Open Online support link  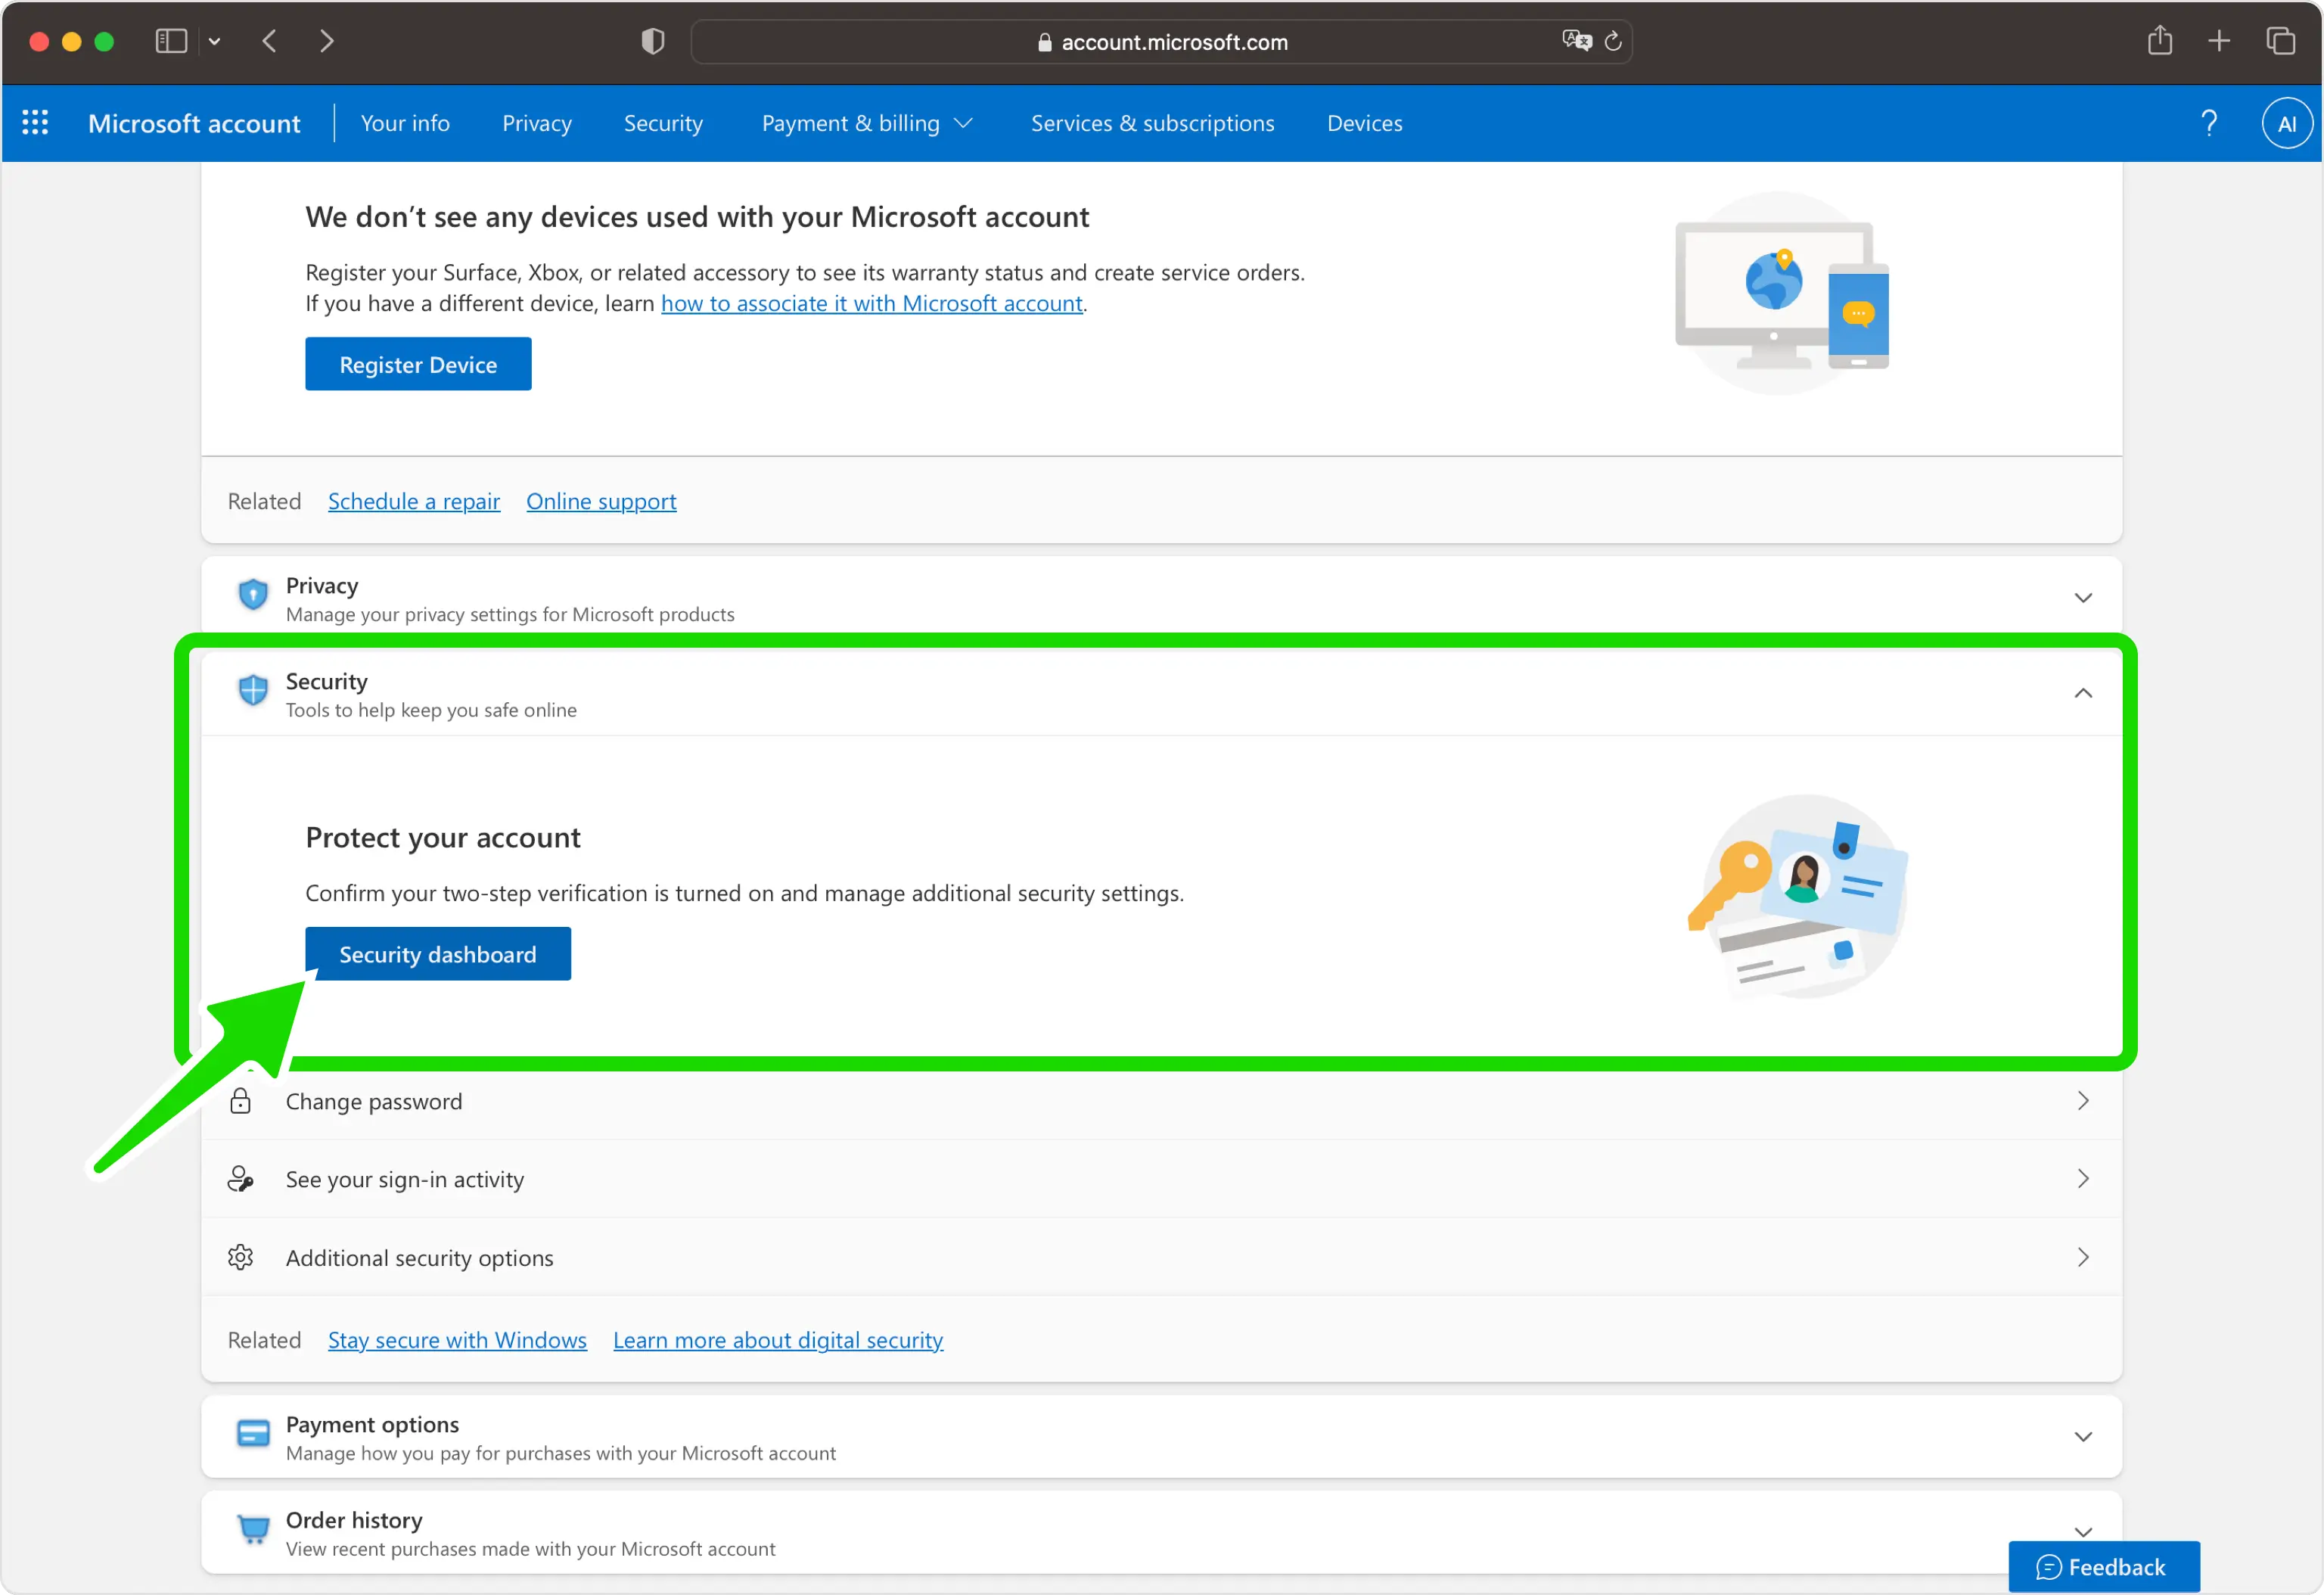pos(601,502)
